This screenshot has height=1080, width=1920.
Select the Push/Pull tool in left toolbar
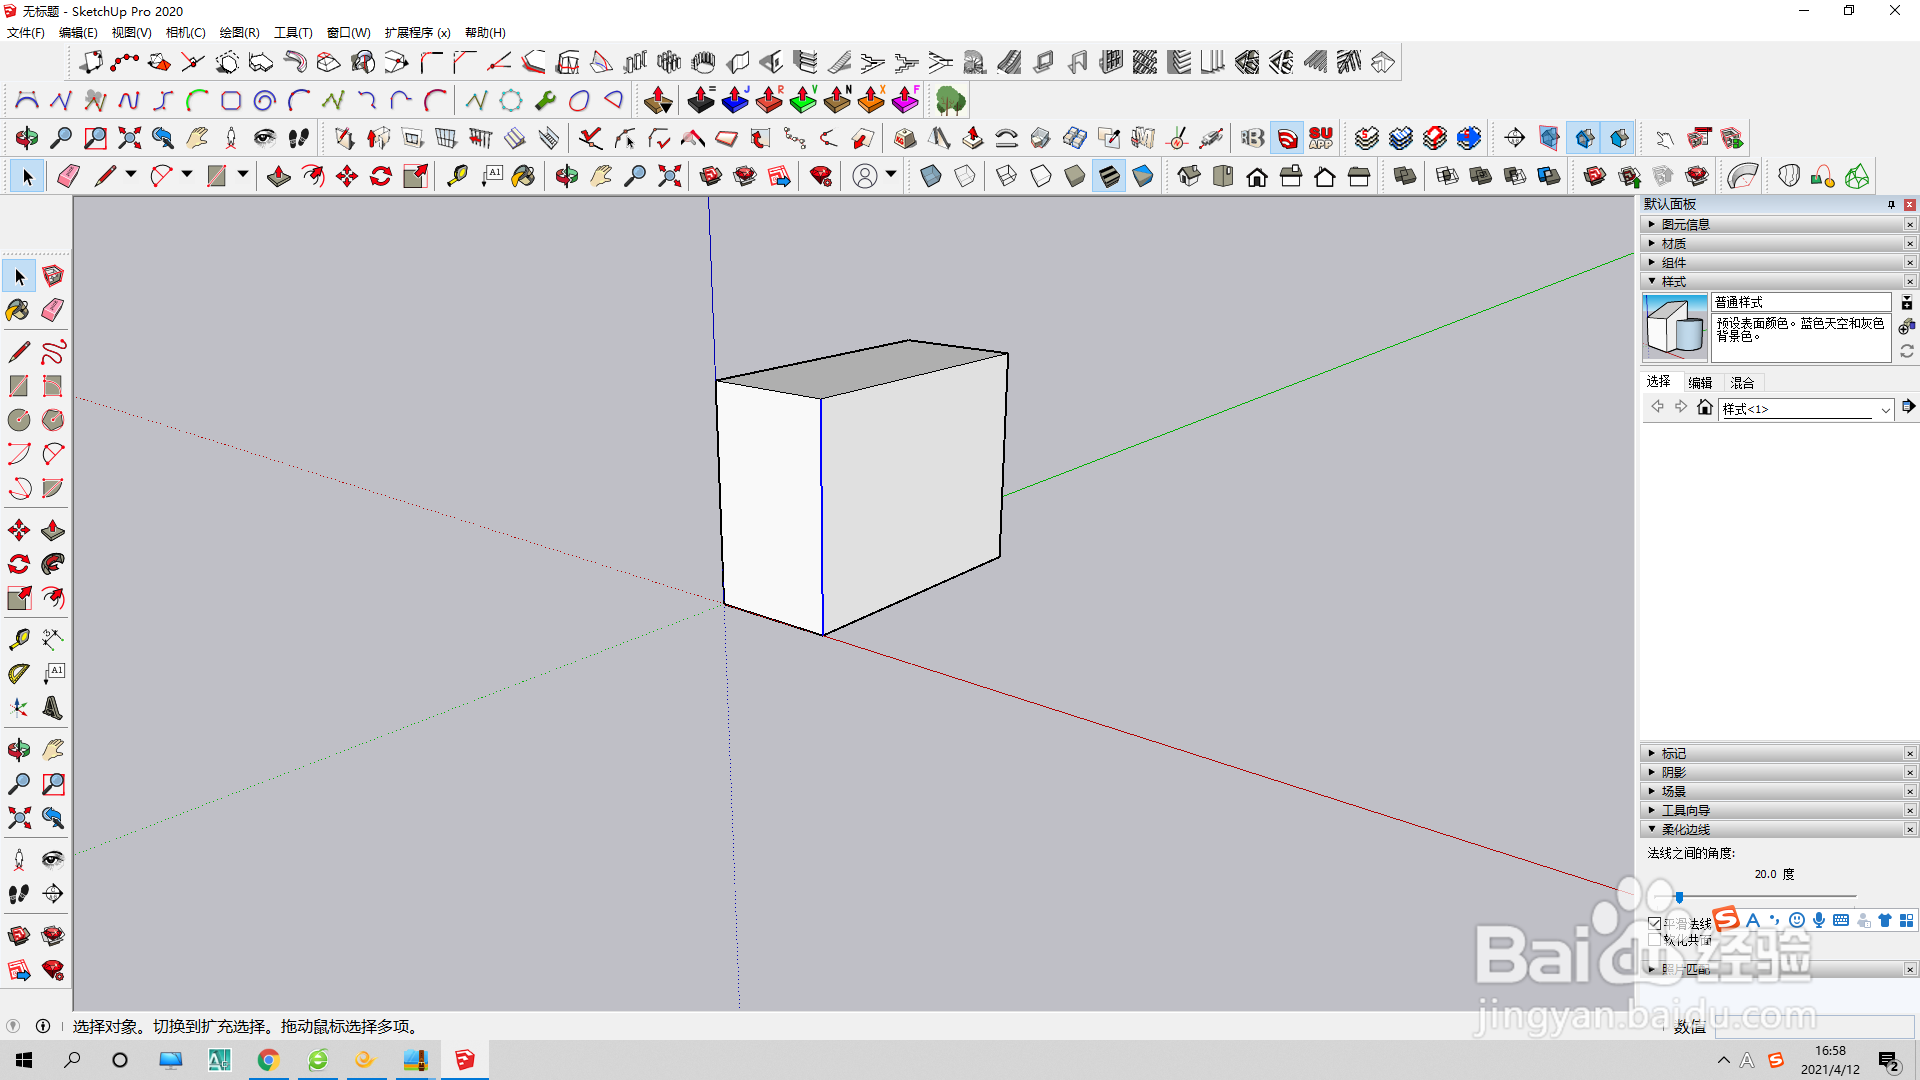click(x=53, y=530)
